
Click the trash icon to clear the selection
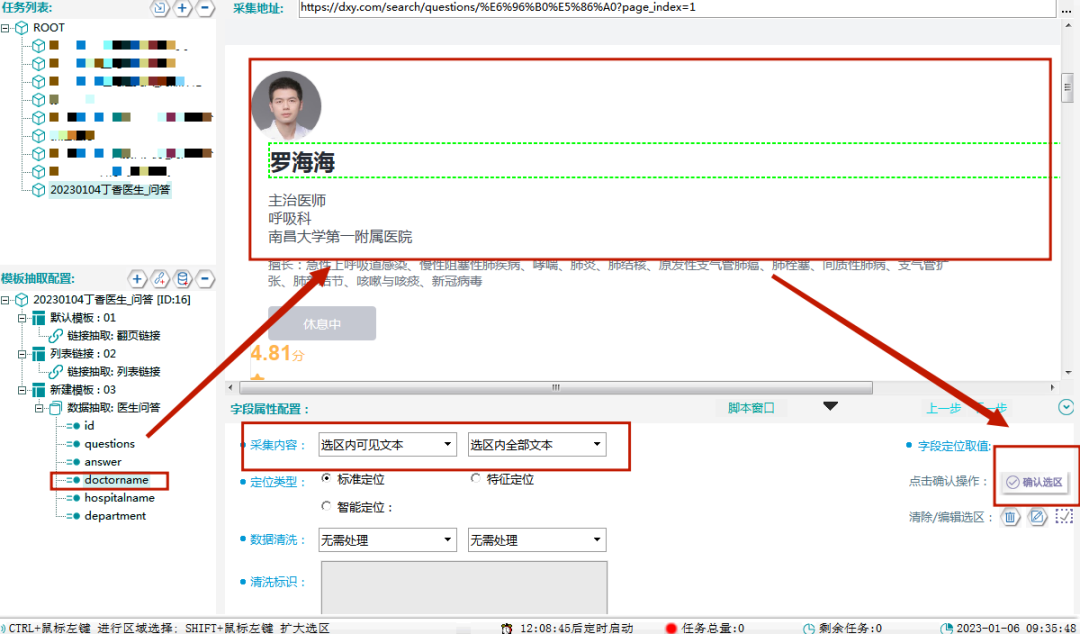point(1010,517)
